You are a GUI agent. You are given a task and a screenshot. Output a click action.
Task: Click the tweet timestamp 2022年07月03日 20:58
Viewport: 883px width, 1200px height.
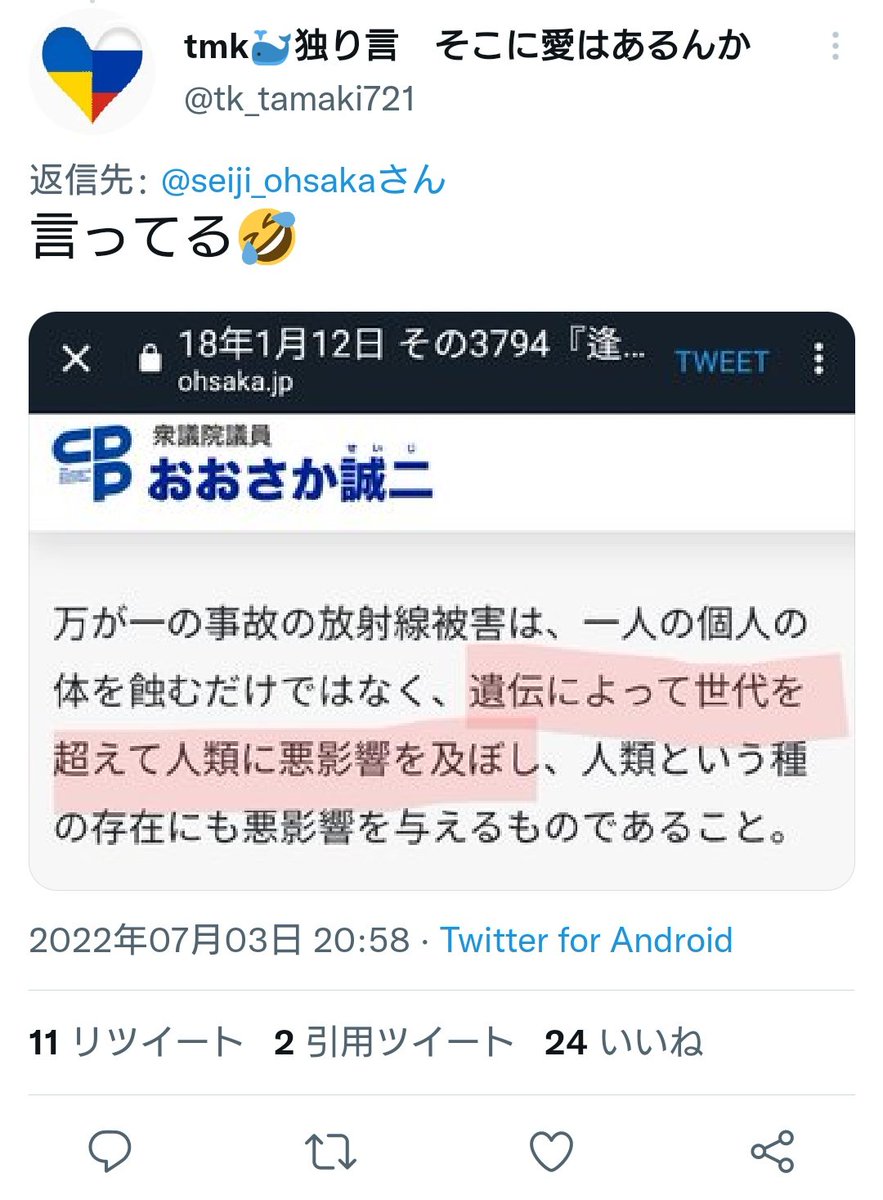[x=220, y=940]
